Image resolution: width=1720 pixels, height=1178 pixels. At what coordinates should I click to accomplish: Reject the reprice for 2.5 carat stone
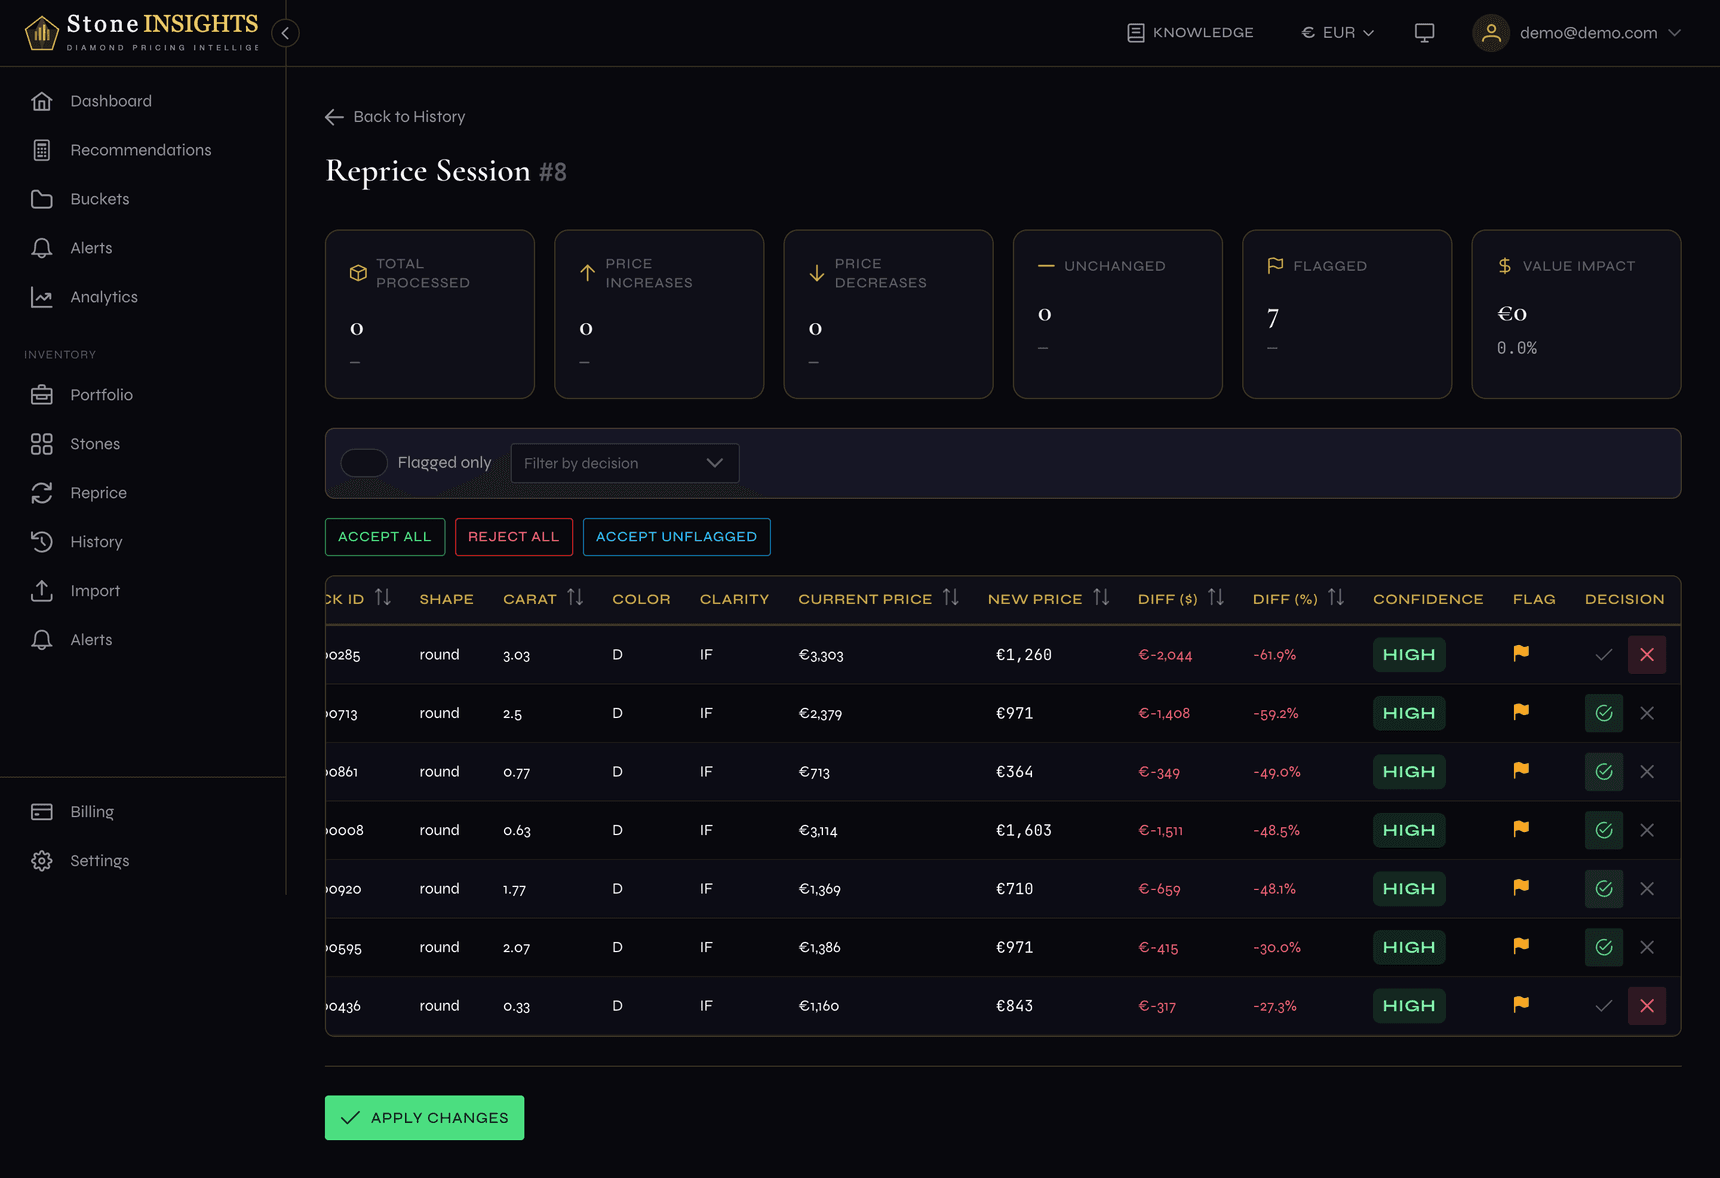(x=1646, y=713)
